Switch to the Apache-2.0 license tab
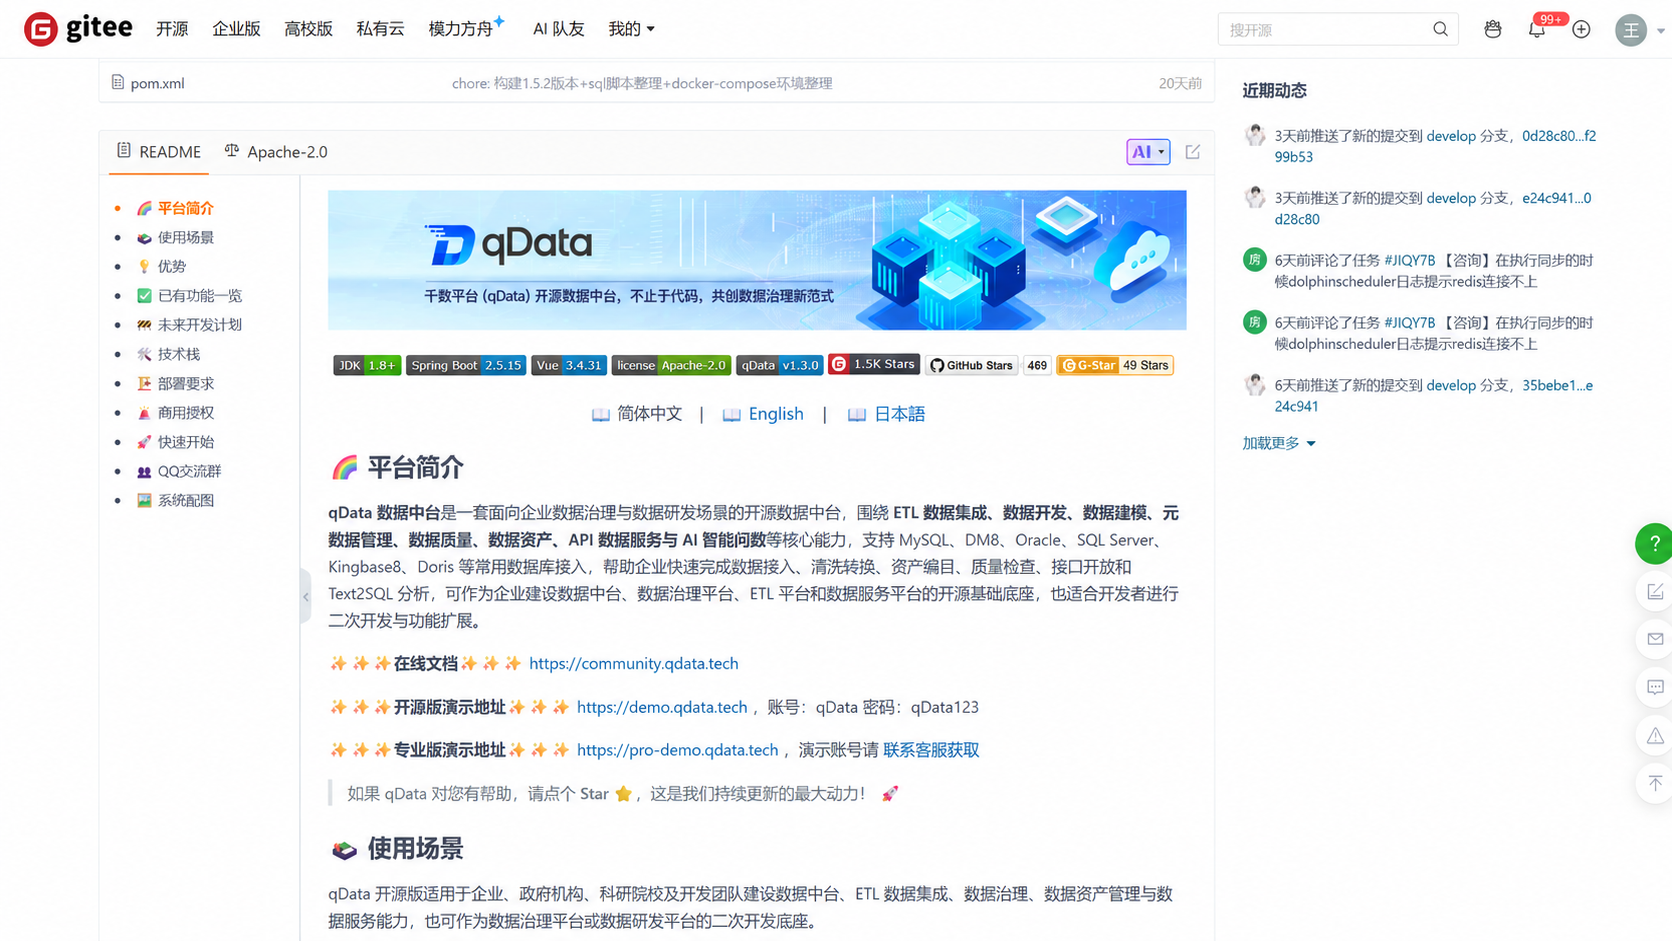Viewport: 1672px width, 941px height. tap(276, 152)
